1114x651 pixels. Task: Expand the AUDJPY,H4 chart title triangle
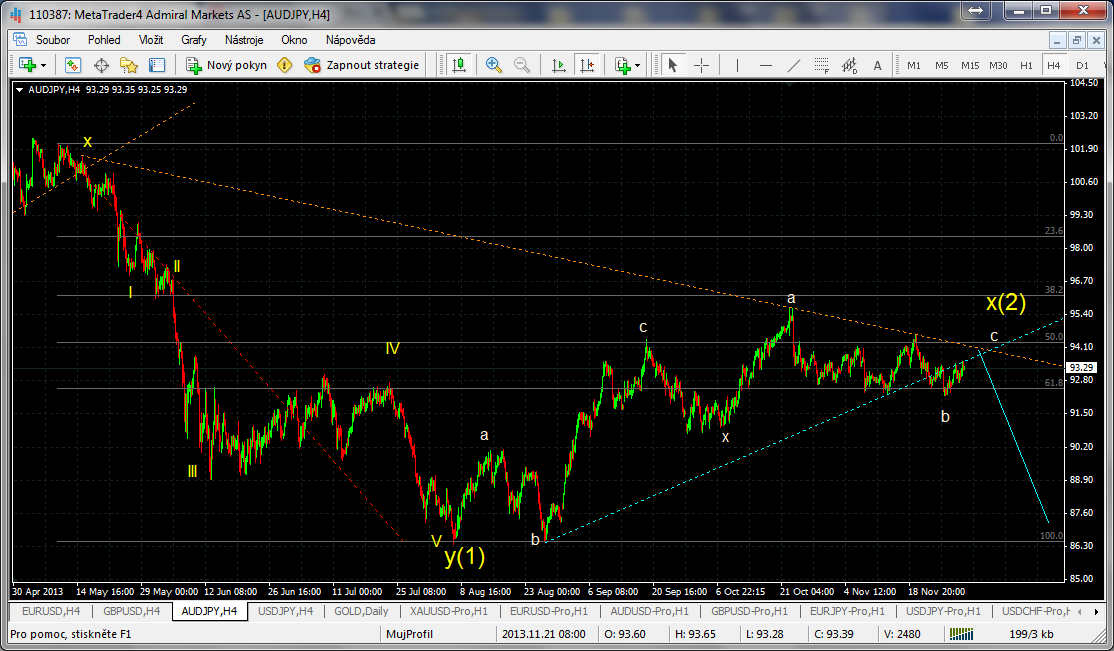tap(20, 90)
